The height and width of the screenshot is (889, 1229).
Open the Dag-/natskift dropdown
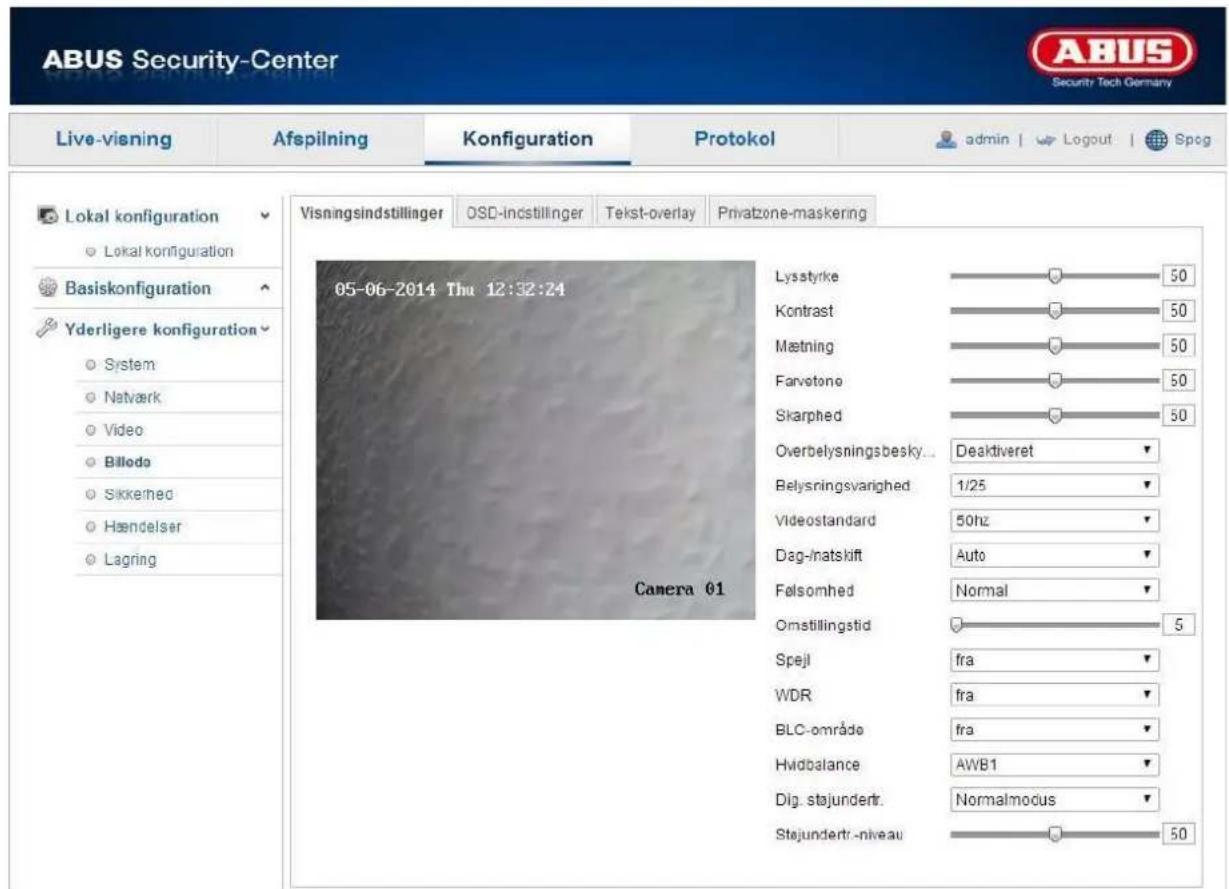tap(1053, 556)
